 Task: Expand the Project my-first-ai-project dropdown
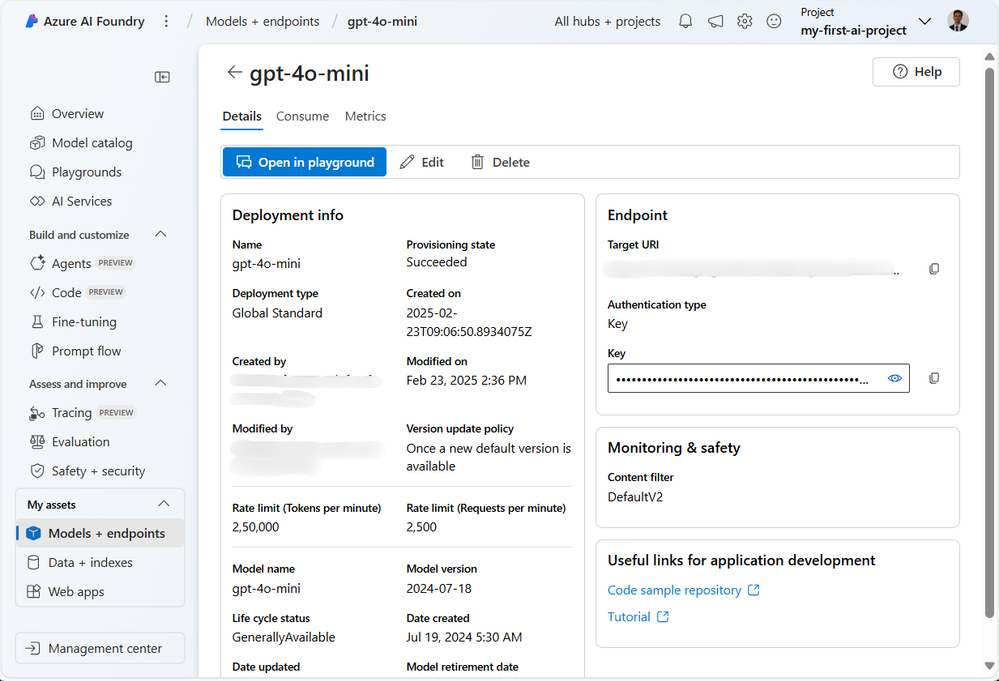(x=924, y=21)
